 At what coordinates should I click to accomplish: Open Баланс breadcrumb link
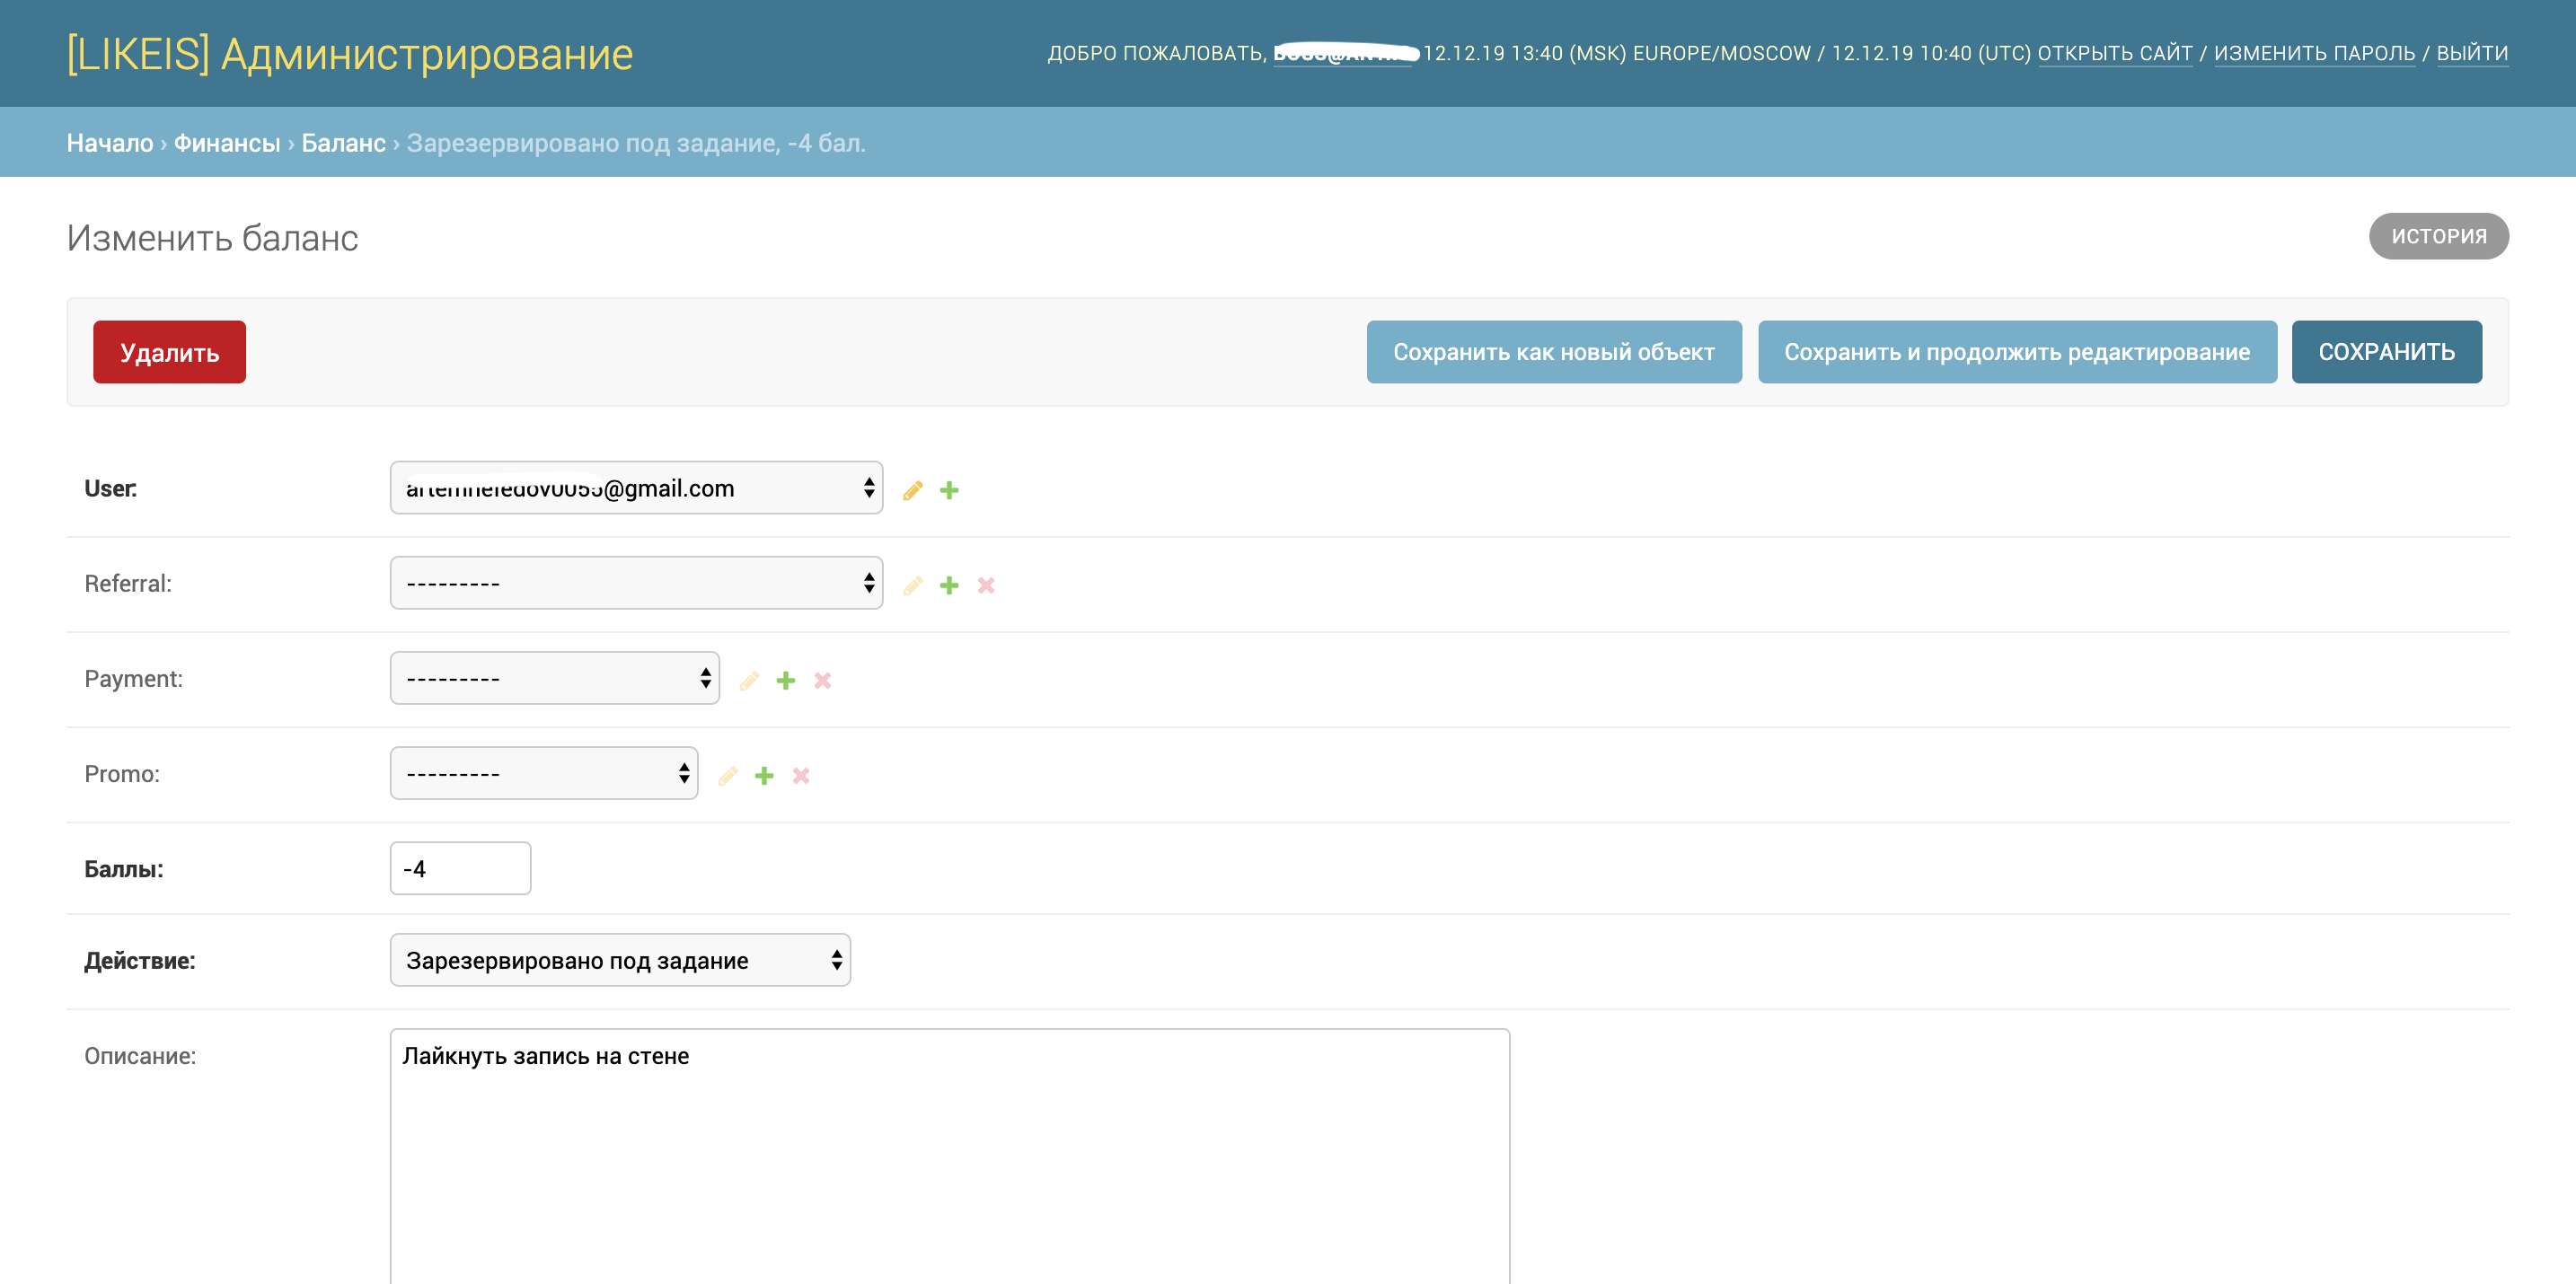[x=343, y=143]
